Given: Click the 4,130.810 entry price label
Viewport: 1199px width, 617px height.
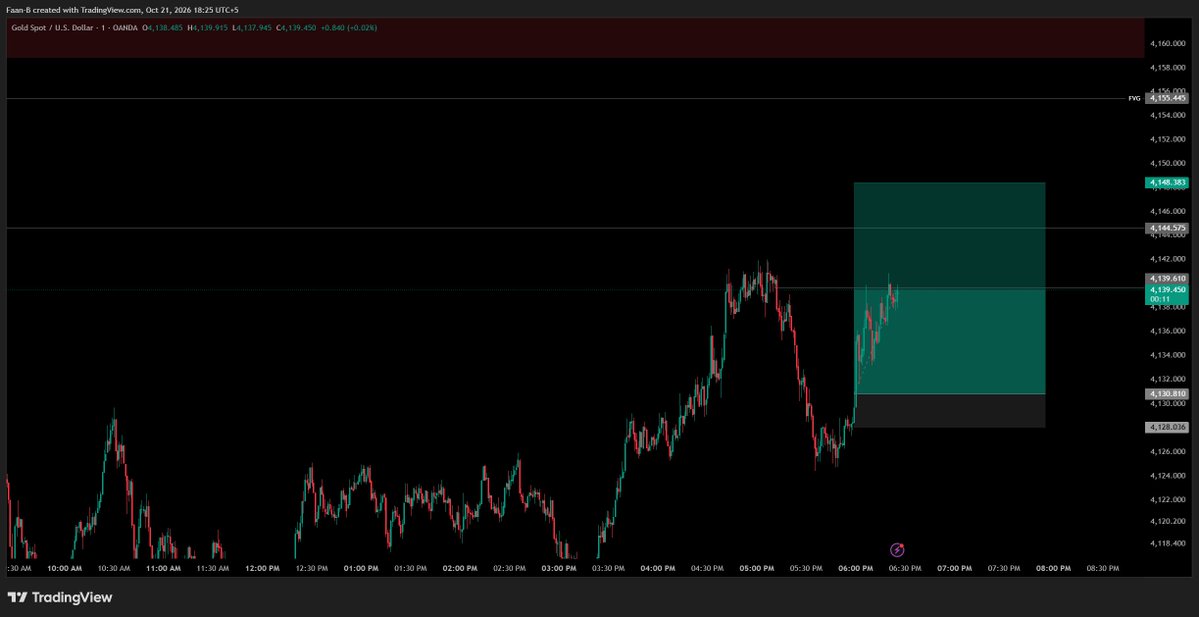Looking at the screenshot, I should click(x=1166, y=394).
